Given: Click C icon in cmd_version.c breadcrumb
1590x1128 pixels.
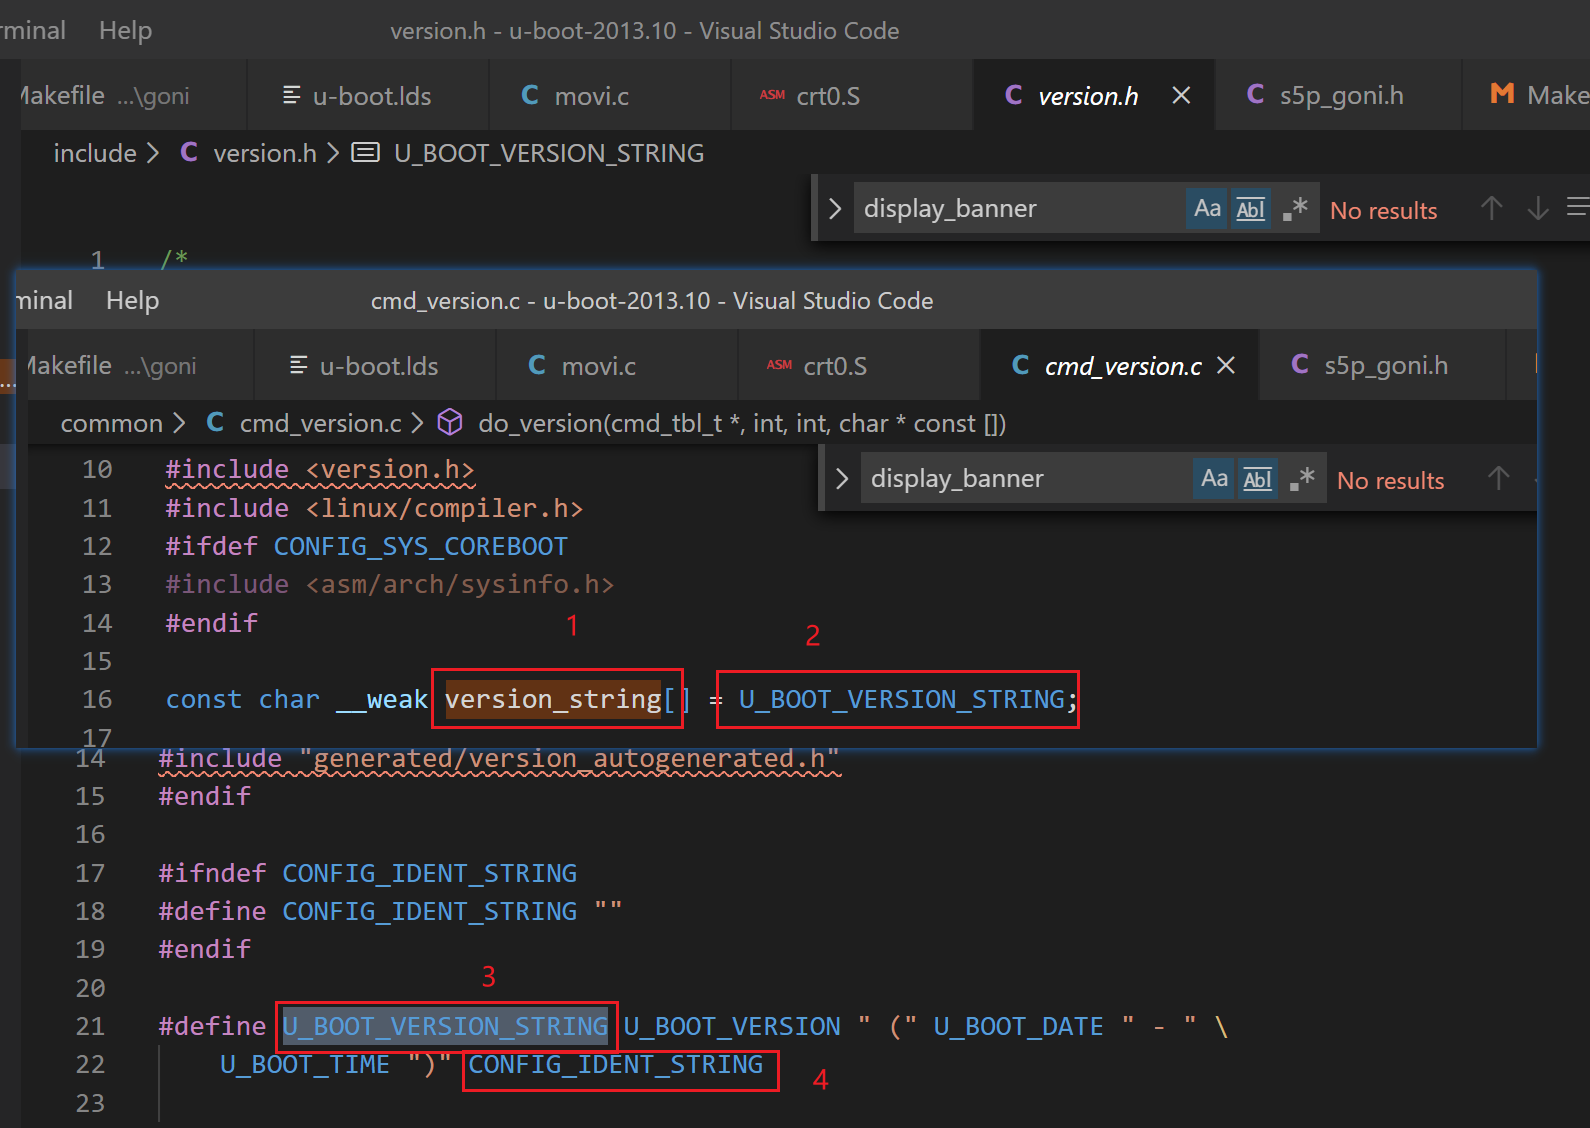Looking at the screenshot, I should pos(215,422).
